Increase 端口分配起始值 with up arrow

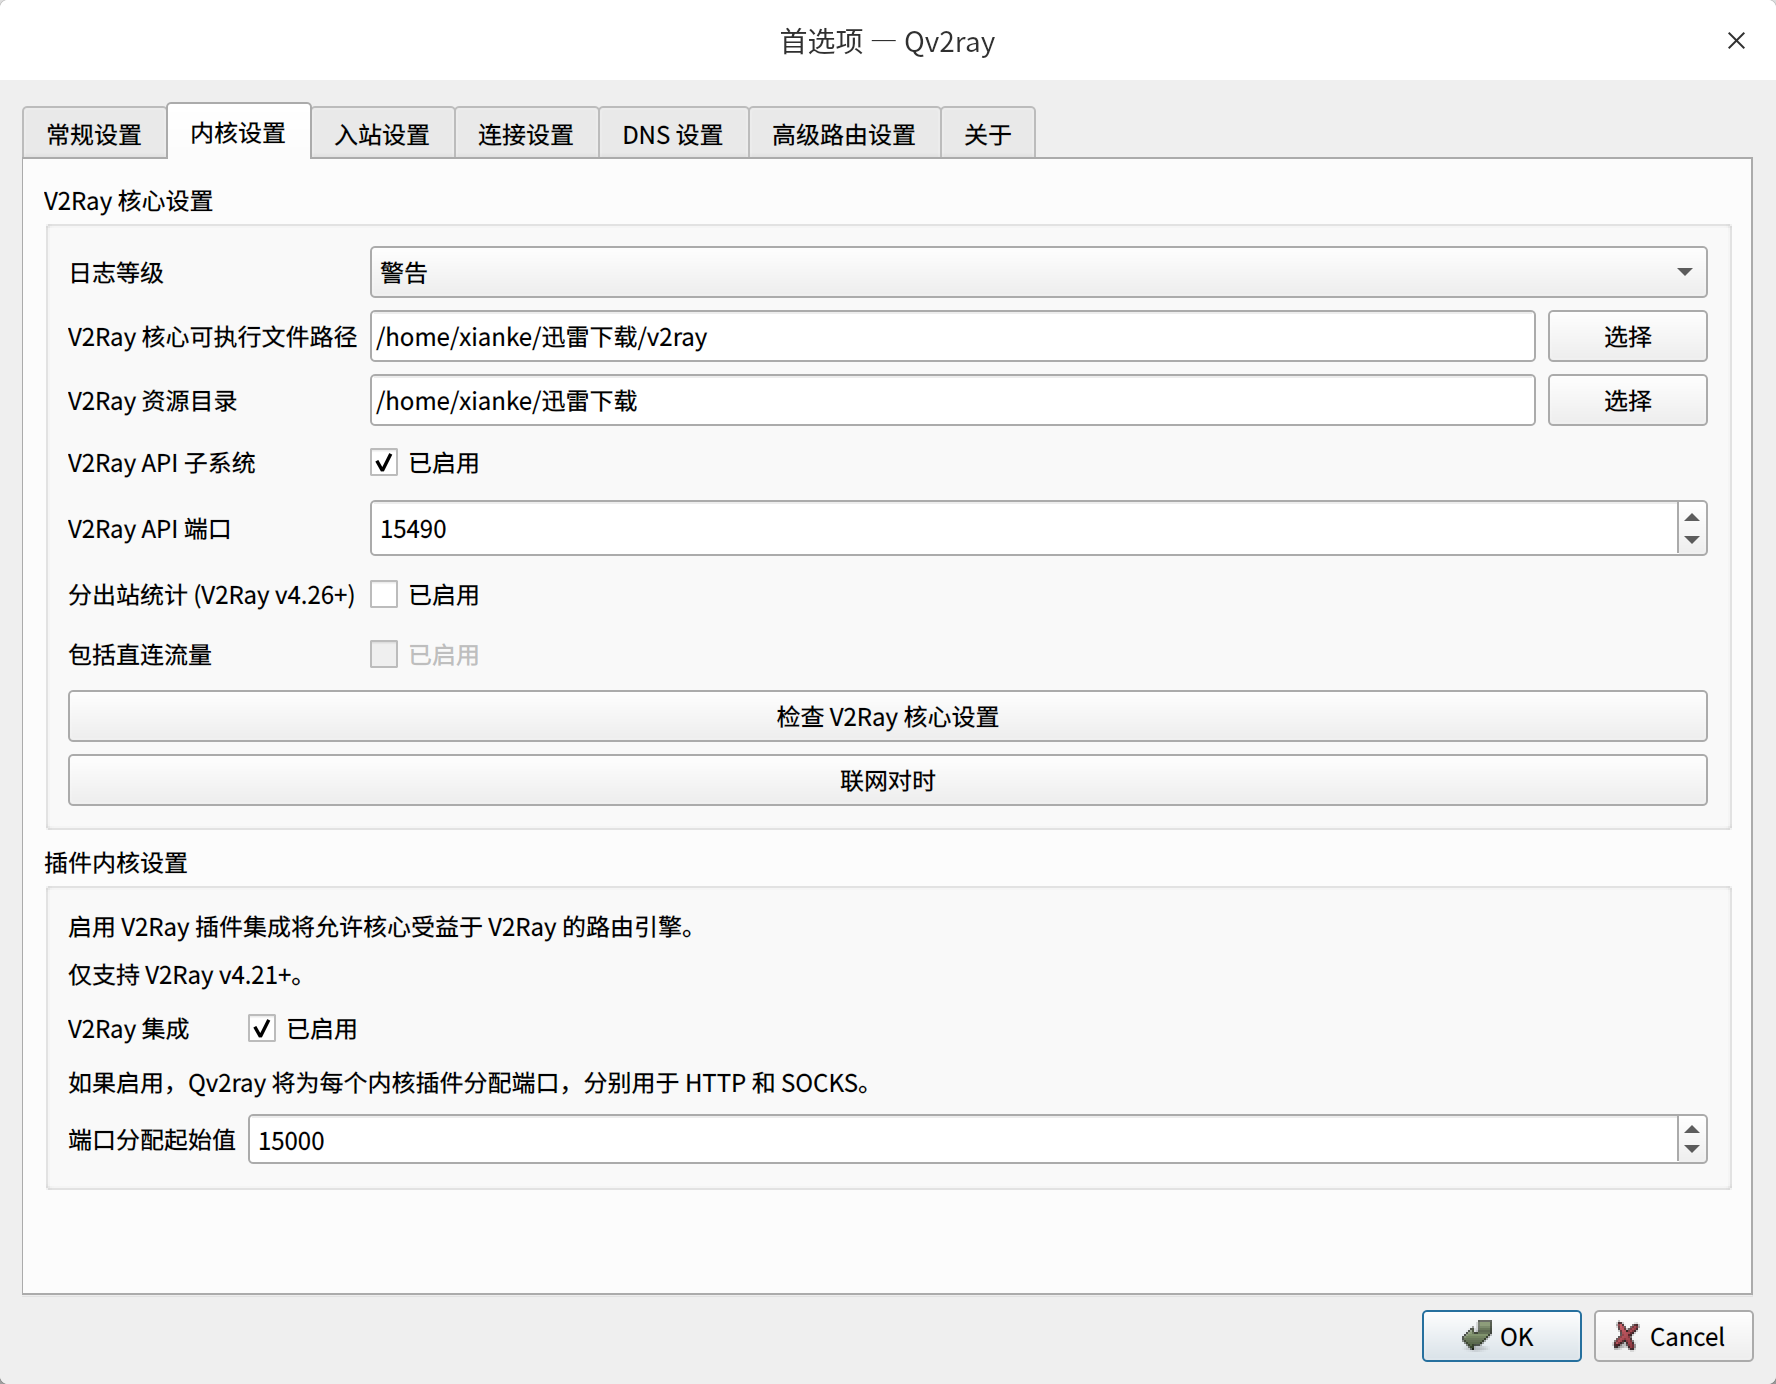point(1692,1129)
